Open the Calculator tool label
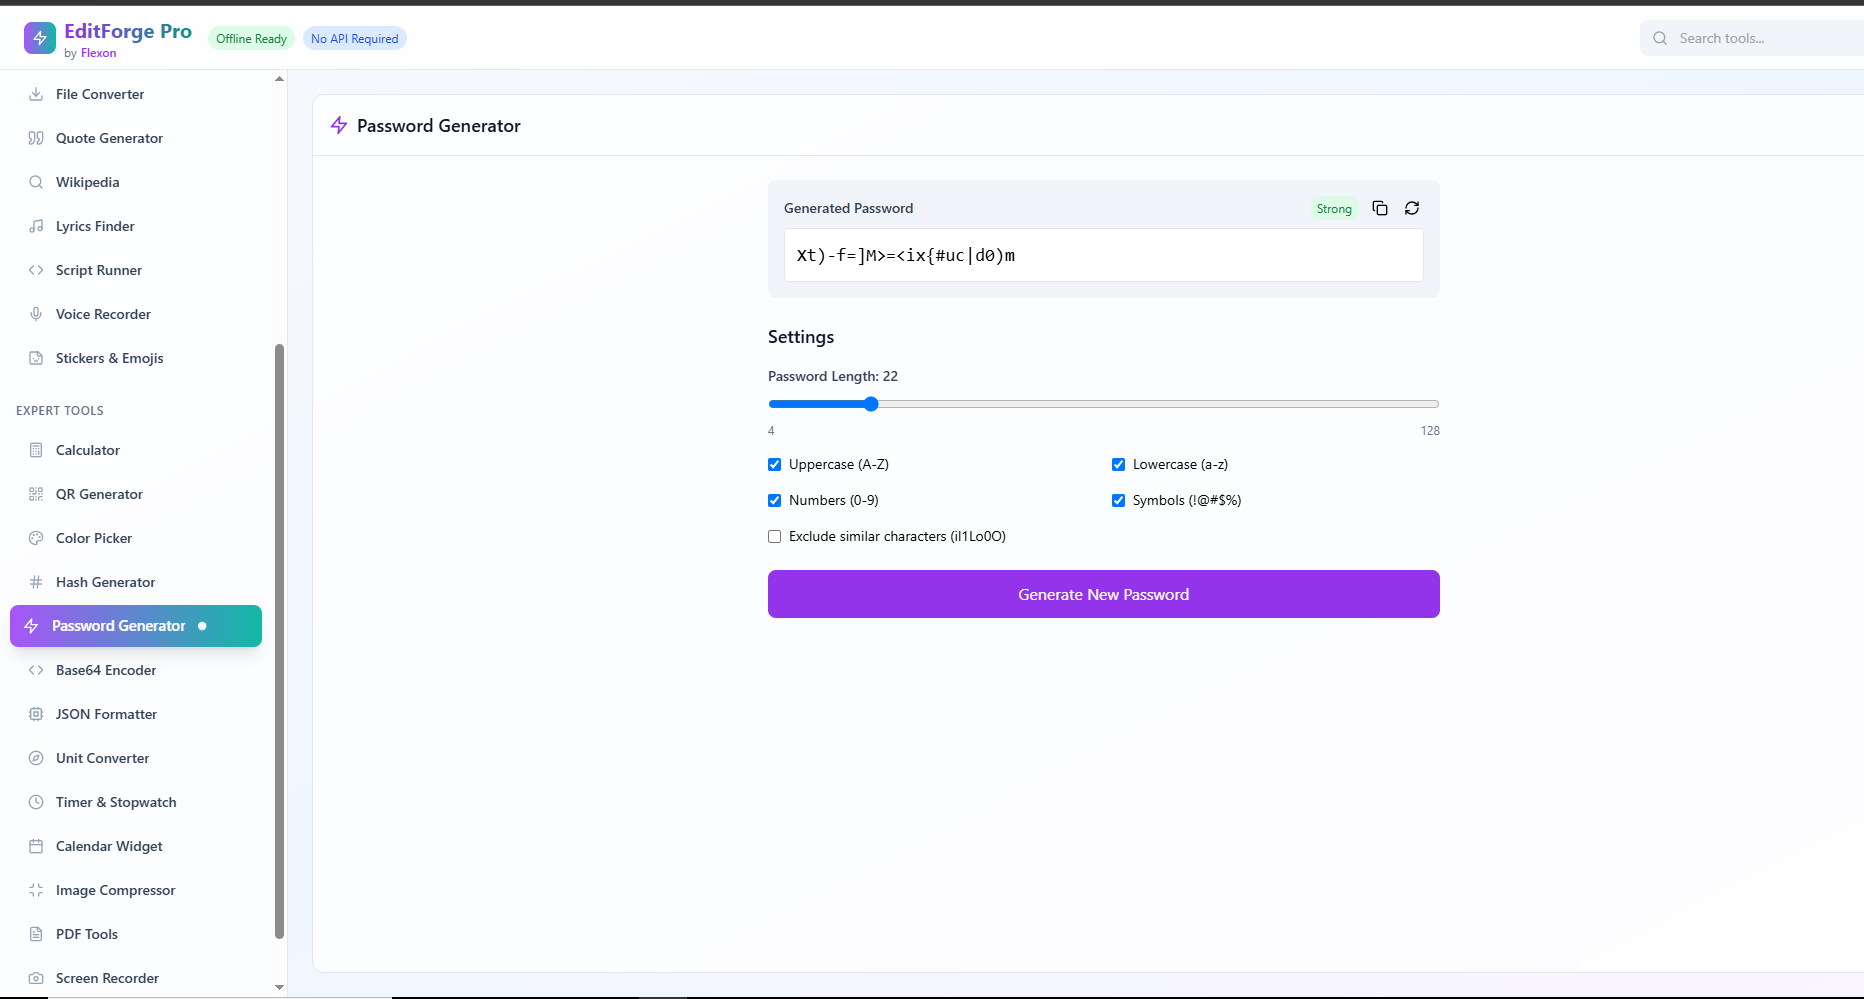Viewport: 1864px width, 999px height. click(x=88, y=450)
